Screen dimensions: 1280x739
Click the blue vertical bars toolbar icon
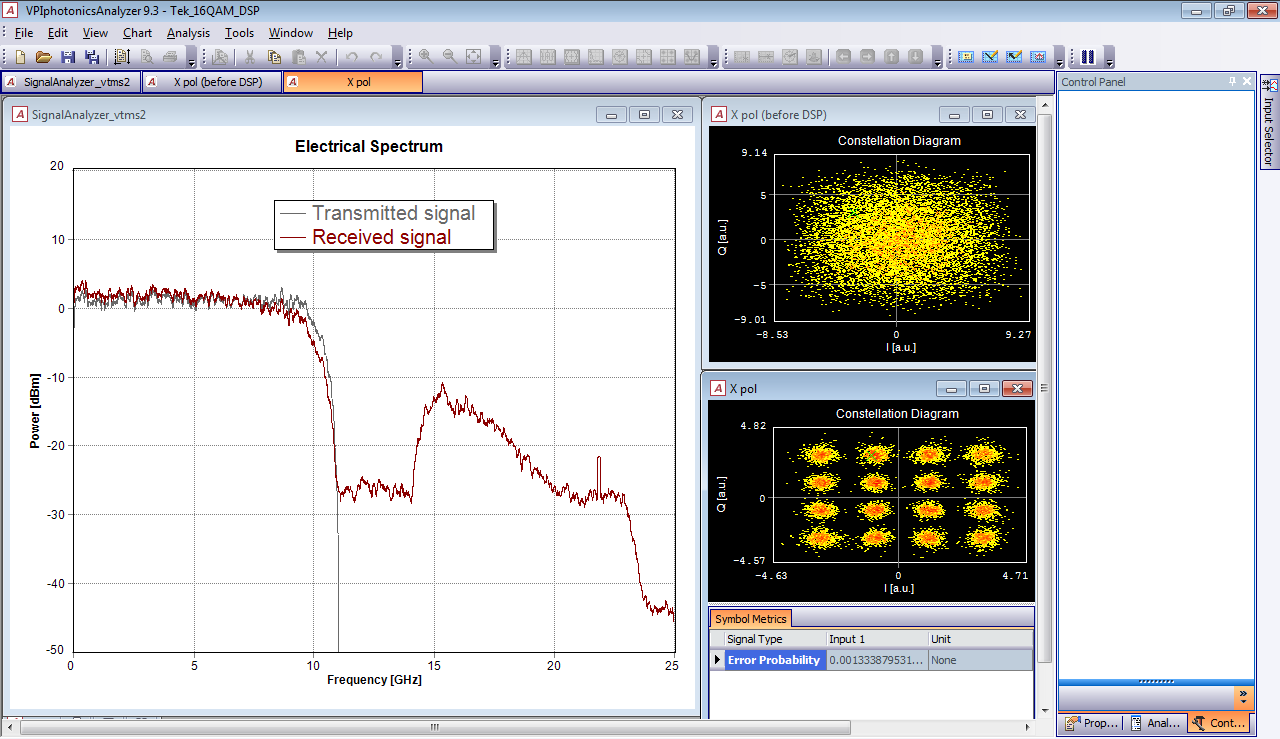pyautogui.click(x=1088, y=57)
